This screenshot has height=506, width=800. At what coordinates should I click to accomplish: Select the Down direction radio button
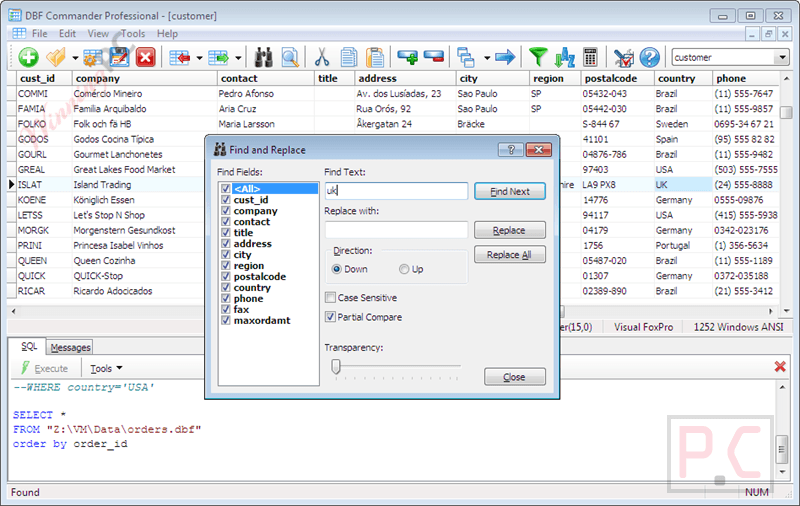click(337, 269)
